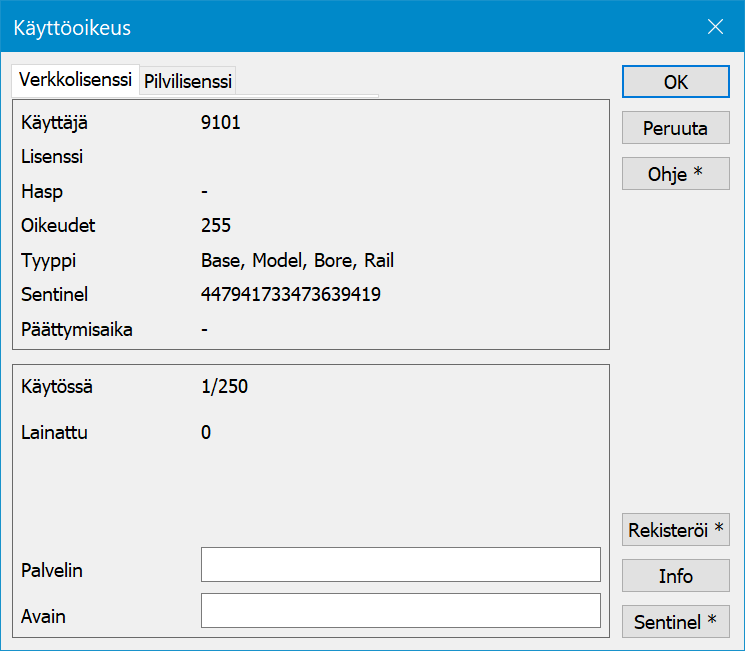The image size is (745, 651).
Task: Click the Hasp label
Action: click(x=42, y=191)
